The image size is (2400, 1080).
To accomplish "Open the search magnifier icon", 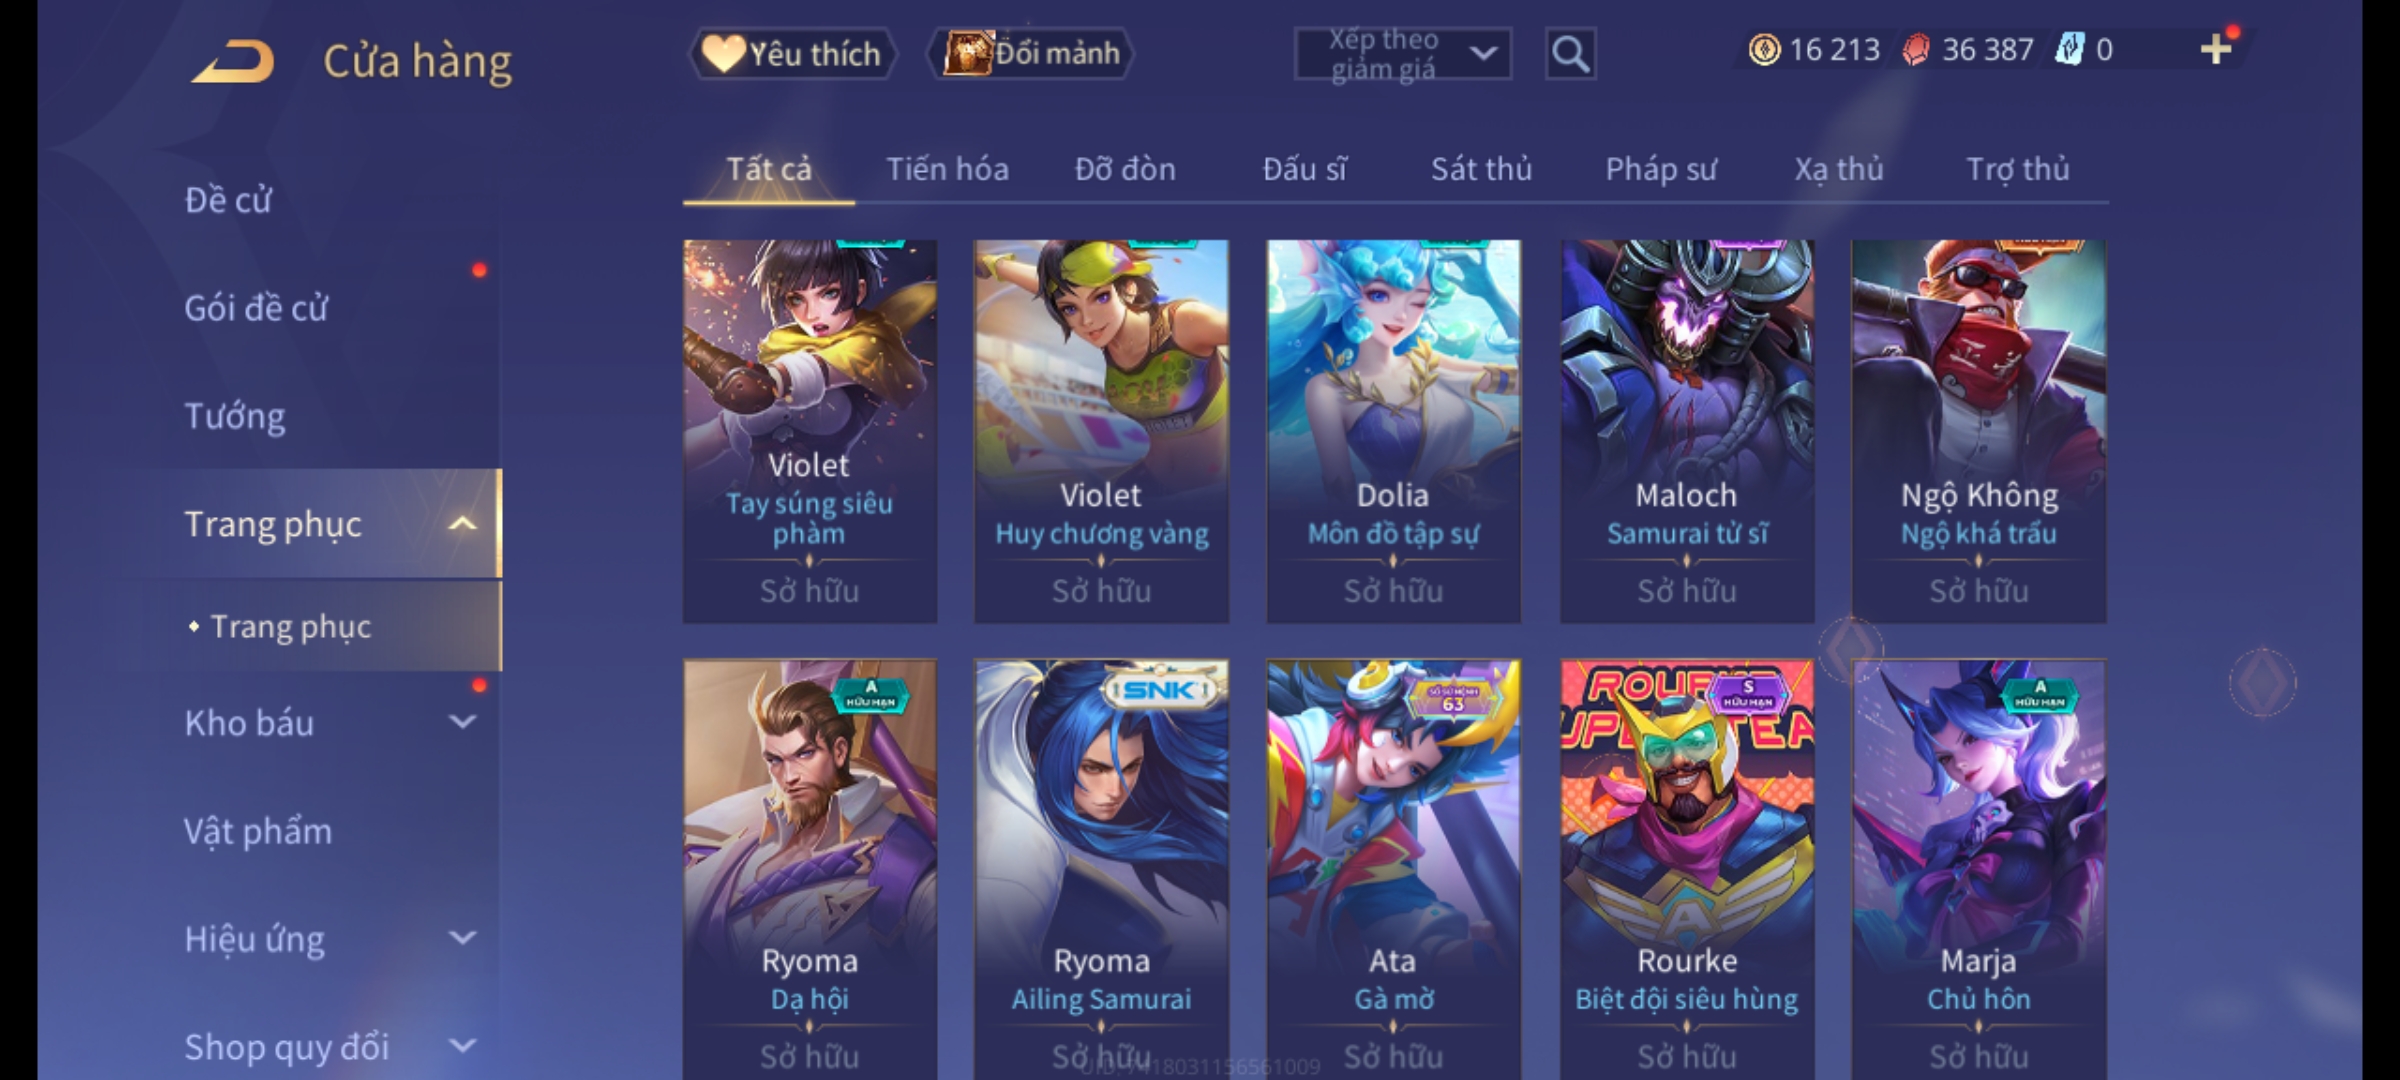I will coord(1570,53).
